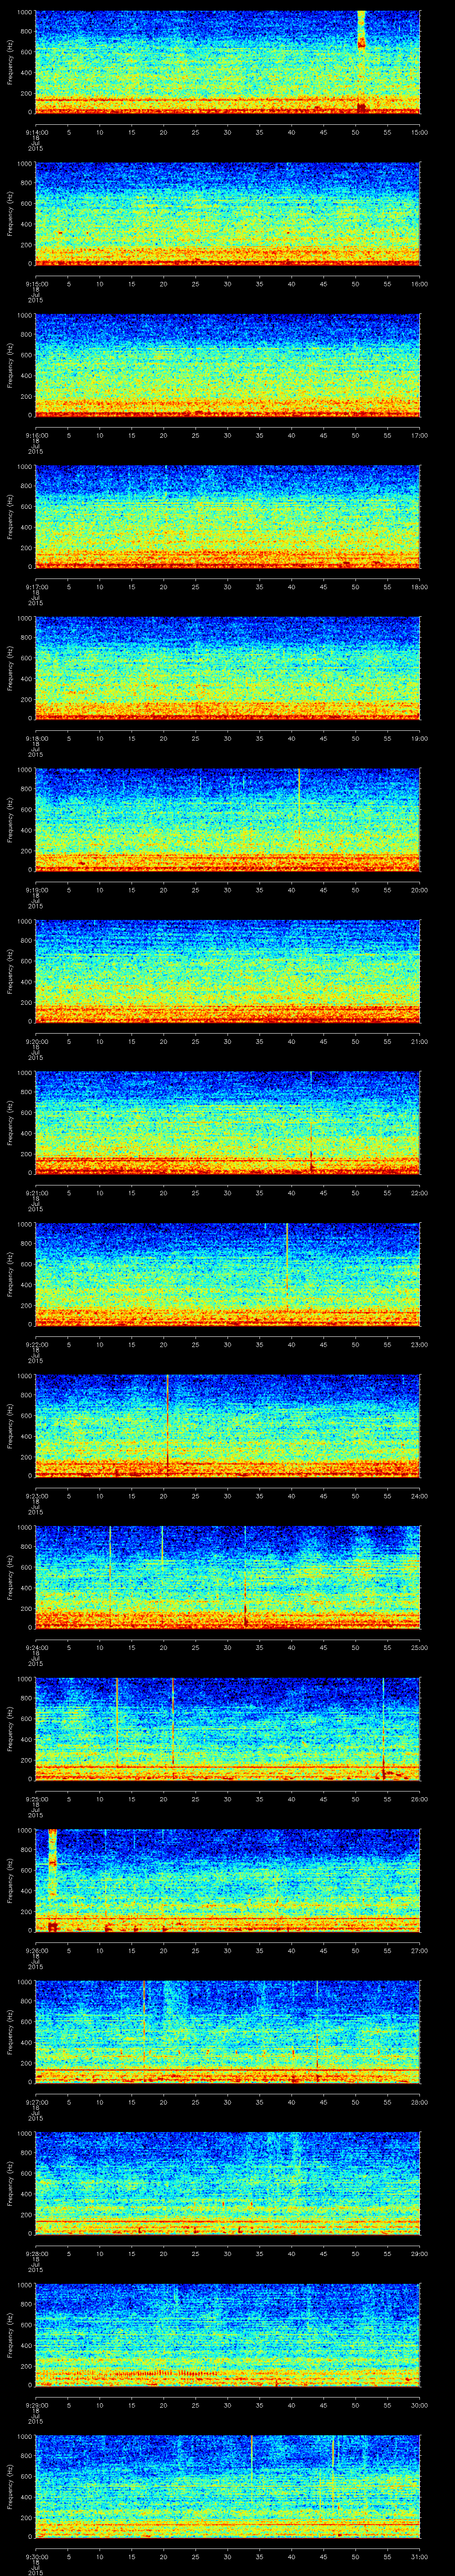This screenshot has height=2576, width=455.
Task: Open the spectrogram panel starting at 9:20:00
Action: pos(228,971)
